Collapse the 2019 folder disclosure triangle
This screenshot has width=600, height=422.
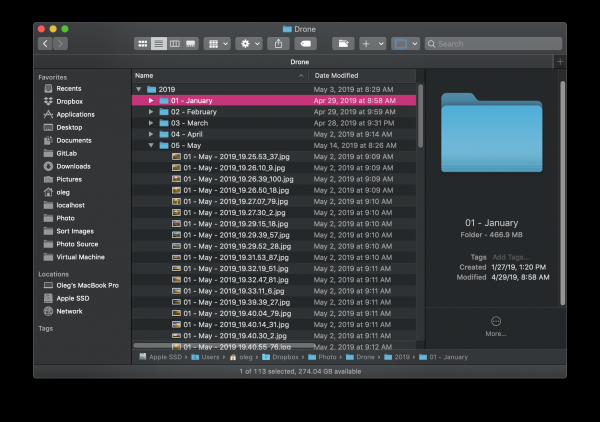pyautogui.click(x=139, y=89)
